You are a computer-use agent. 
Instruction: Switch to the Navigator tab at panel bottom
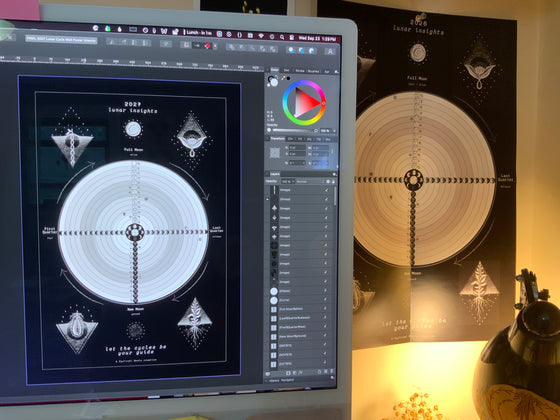(288, 380)
